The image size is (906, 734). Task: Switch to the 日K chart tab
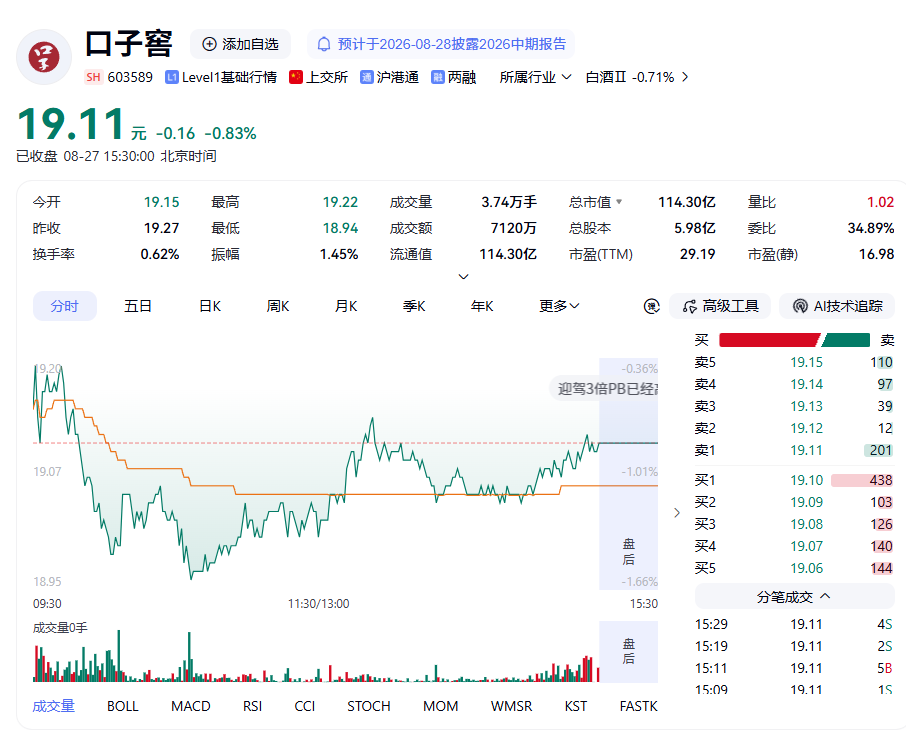210,306
